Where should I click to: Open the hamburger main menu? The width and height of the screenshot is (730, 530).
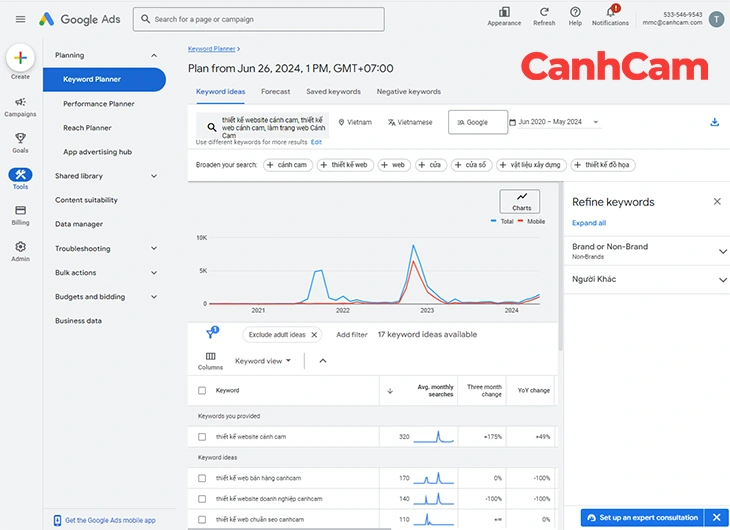(x=20, y=19)
